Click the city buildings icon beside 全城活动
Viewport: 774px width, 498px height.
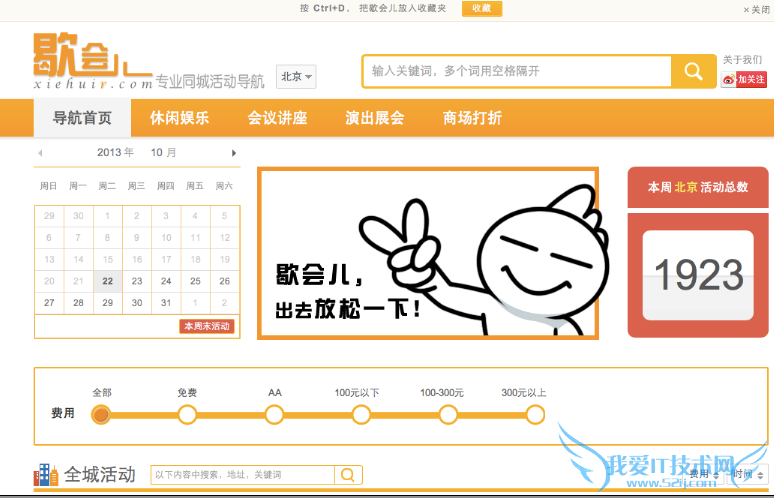45,475
